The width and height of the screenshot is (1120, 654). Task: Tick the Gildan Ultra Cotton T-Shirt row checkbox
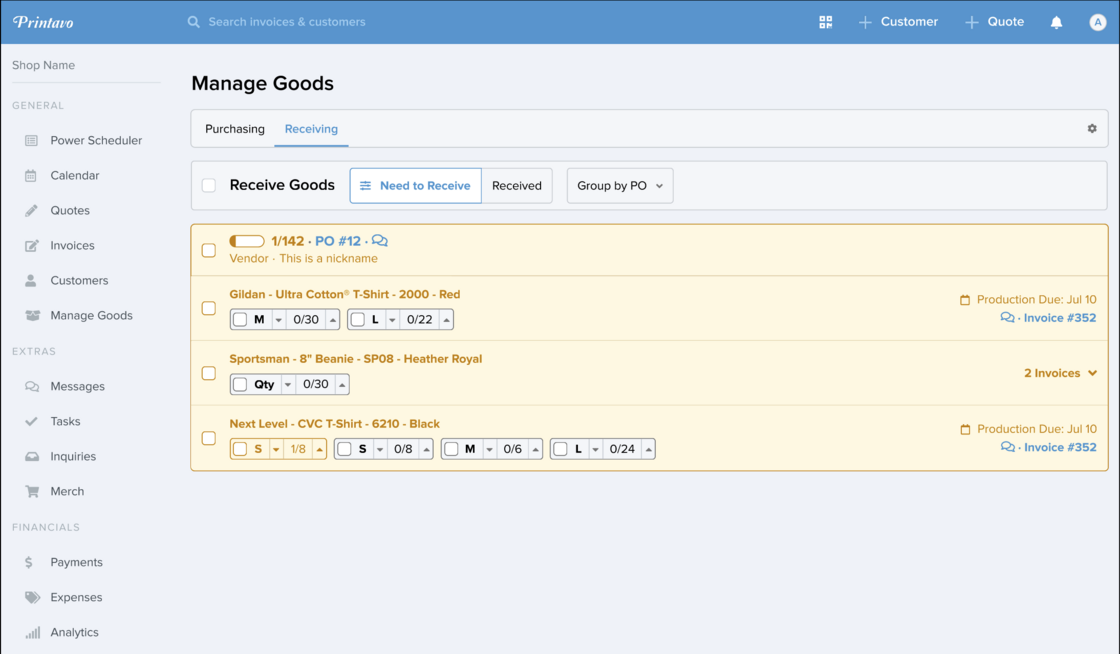[209, 308]
